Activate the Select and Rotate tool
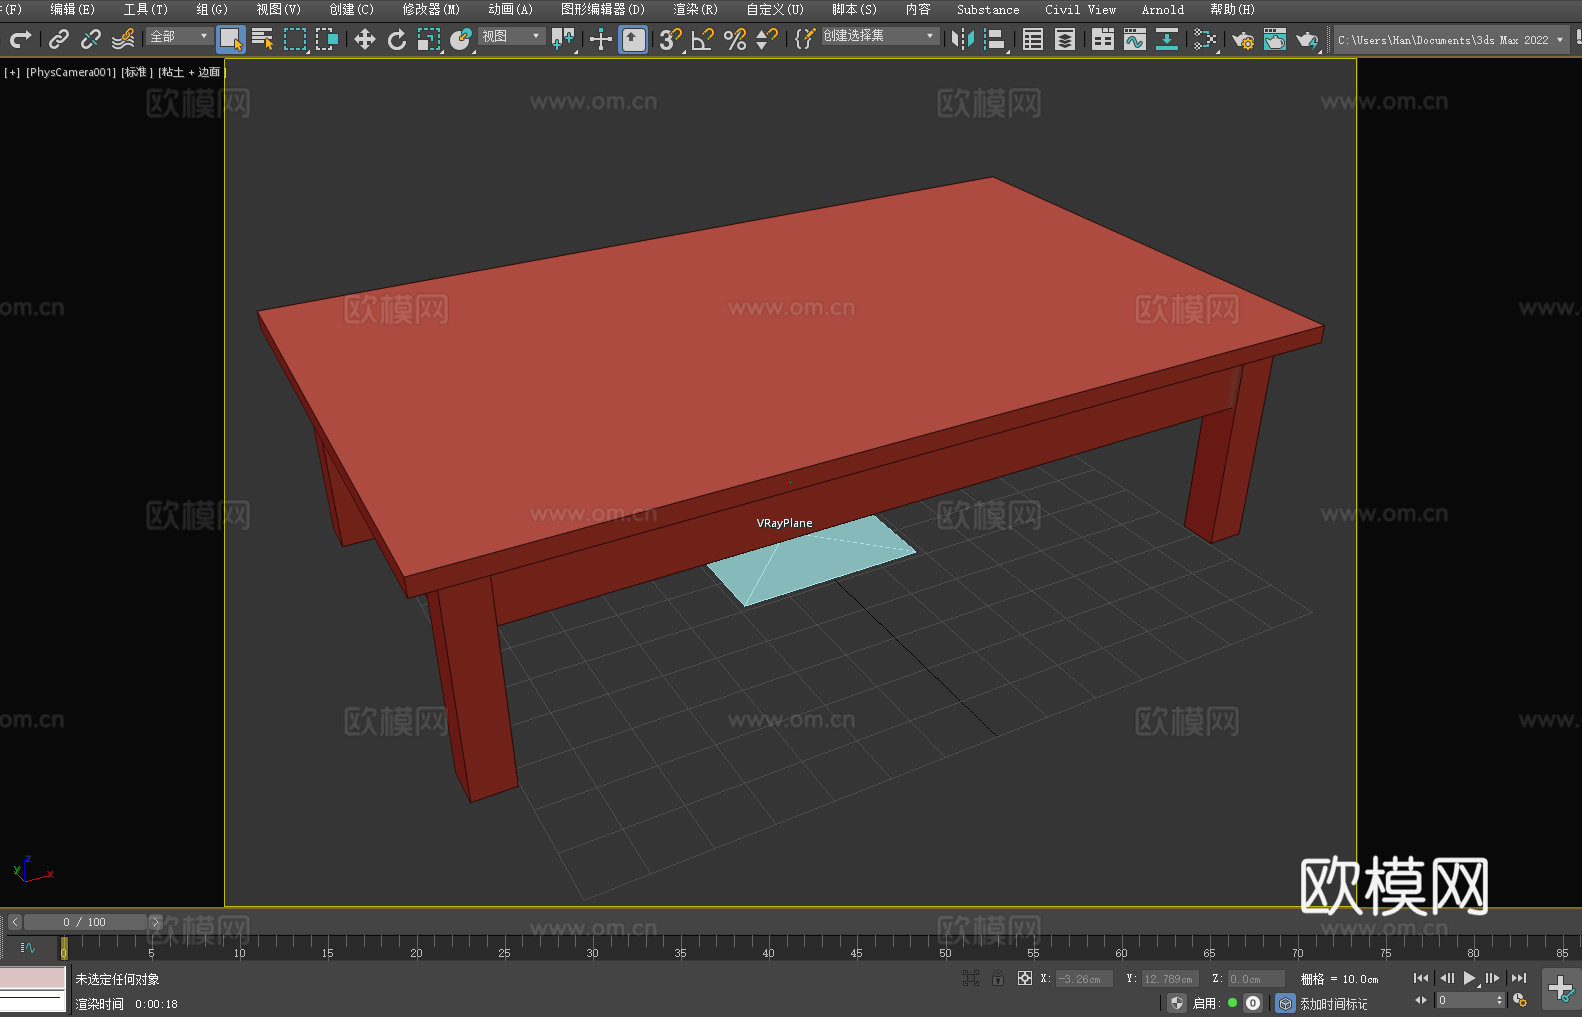 coord(397,39)
